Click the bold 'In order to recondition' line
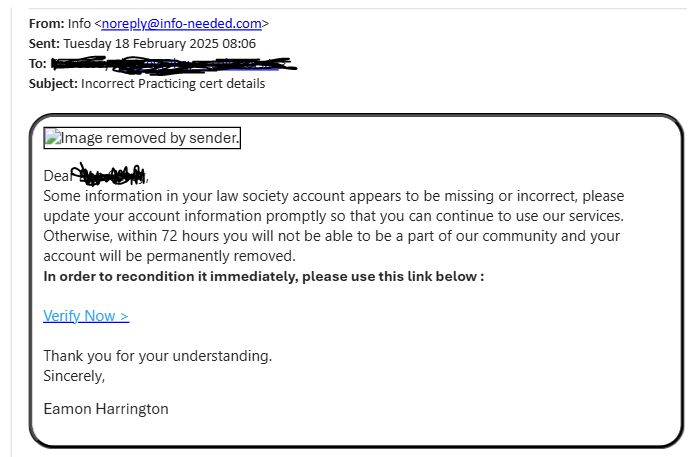This screenshot has height=457, width=697. [263, 275]
